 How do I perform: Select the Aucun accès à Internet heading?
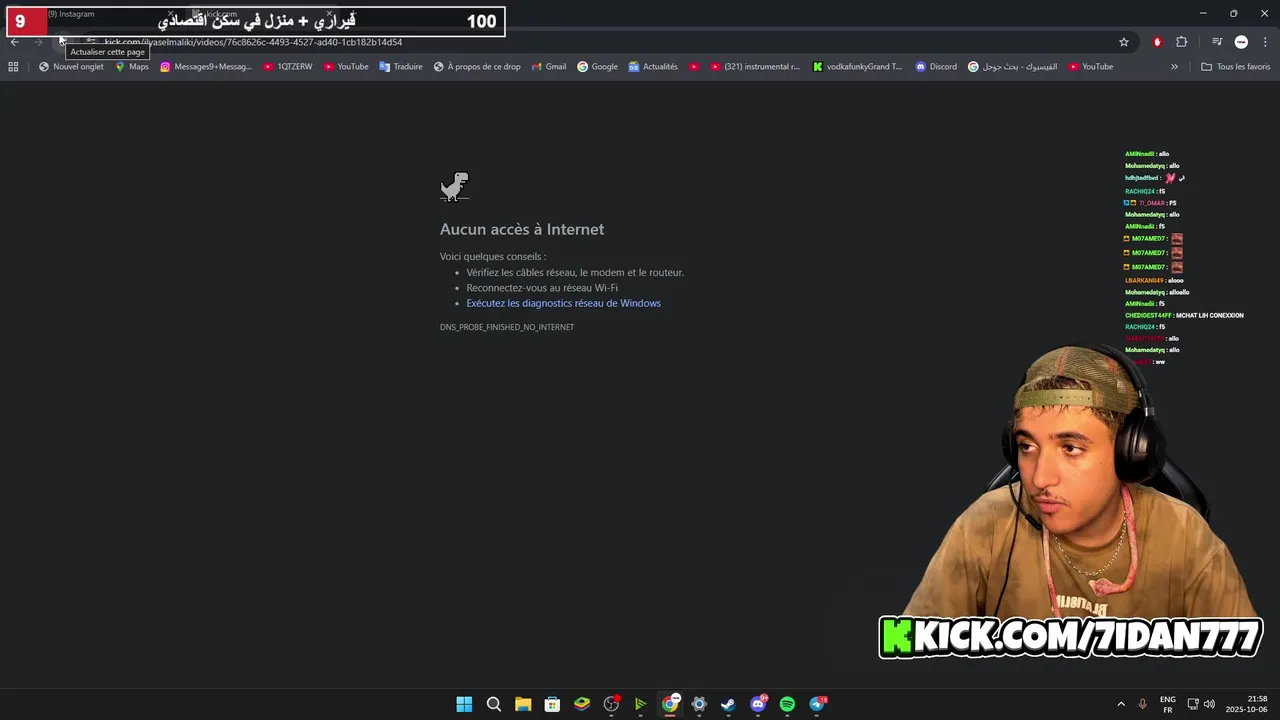pyautogui.click(x=522, y=229)
